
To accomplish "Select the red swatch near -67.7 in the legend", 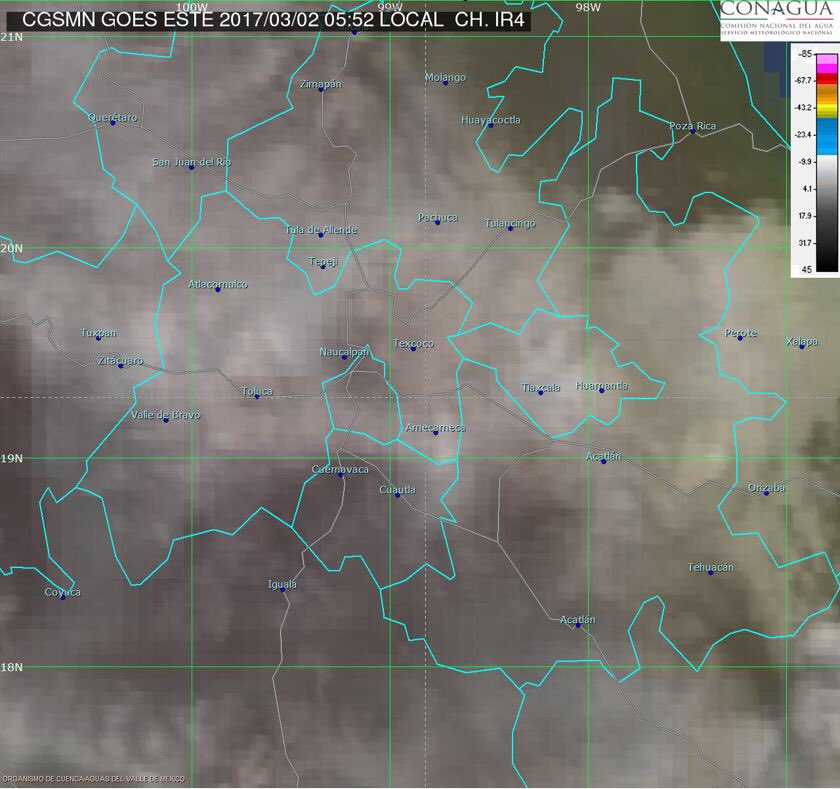I will [x=827, y=79].
